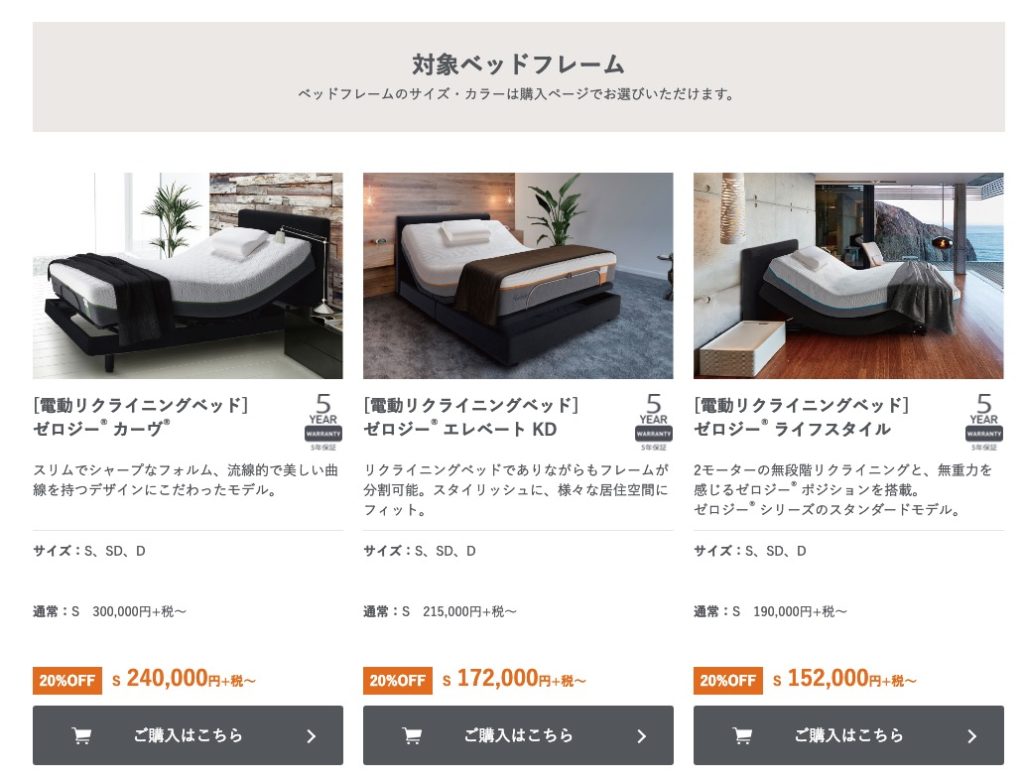Click the 5 Year Warranty badge for Curve

tap(323, 422)
